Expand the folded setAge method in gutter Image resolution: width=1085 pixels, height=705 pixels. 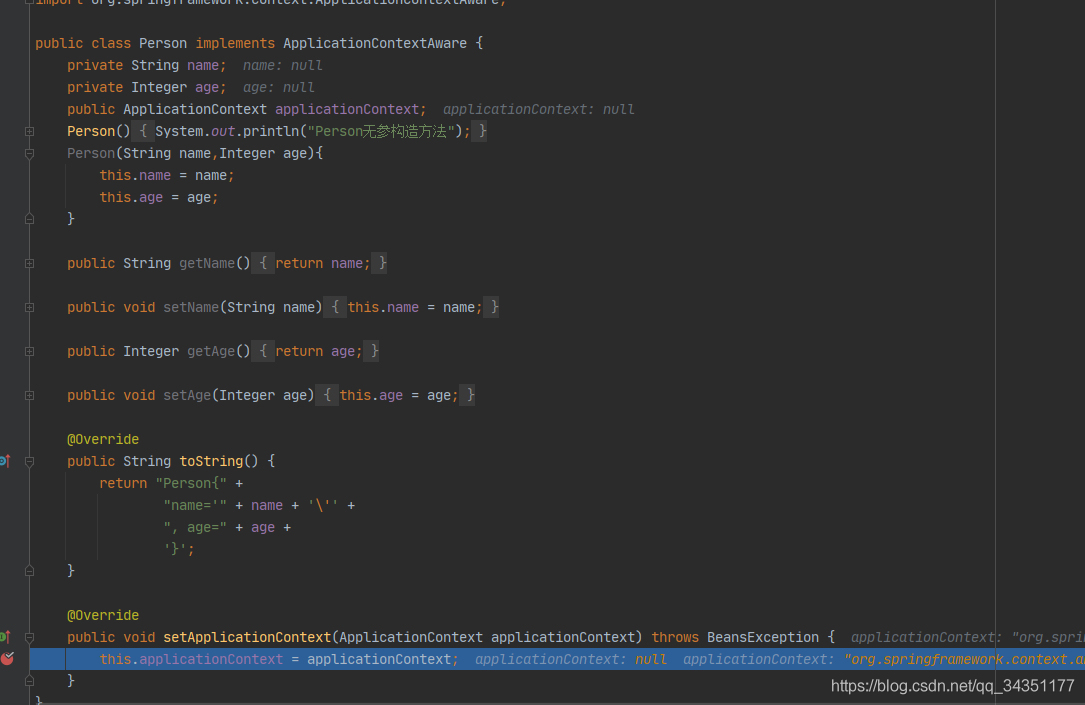coord(29,396)
